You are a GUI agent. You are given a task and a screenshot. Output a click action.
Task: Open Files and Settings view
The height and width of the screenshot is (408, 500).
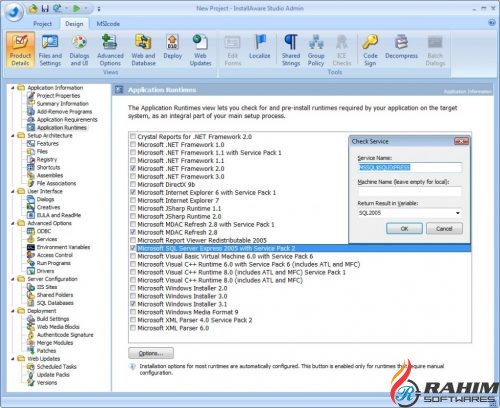pos(50,50)
